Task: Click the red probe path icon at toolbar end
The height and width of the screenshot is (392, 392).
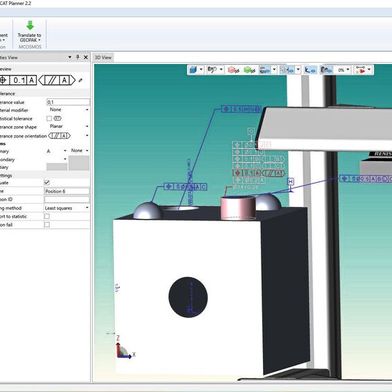Action: 361,70
